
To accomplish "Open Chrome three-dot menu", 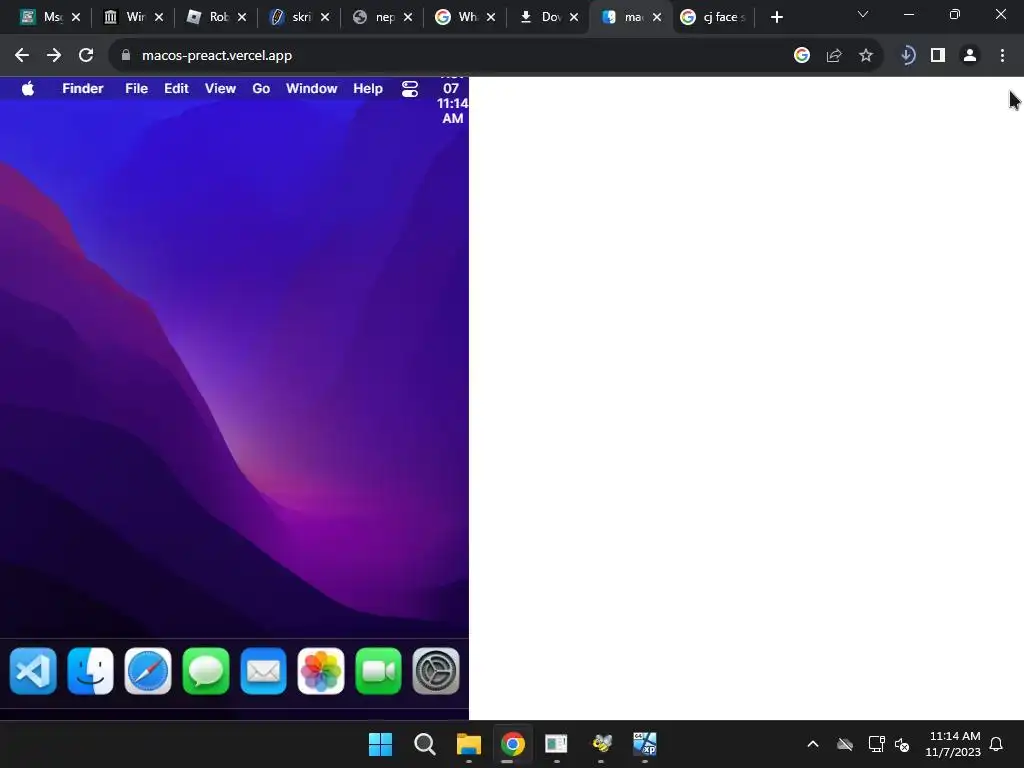I will coord(1002,56).
